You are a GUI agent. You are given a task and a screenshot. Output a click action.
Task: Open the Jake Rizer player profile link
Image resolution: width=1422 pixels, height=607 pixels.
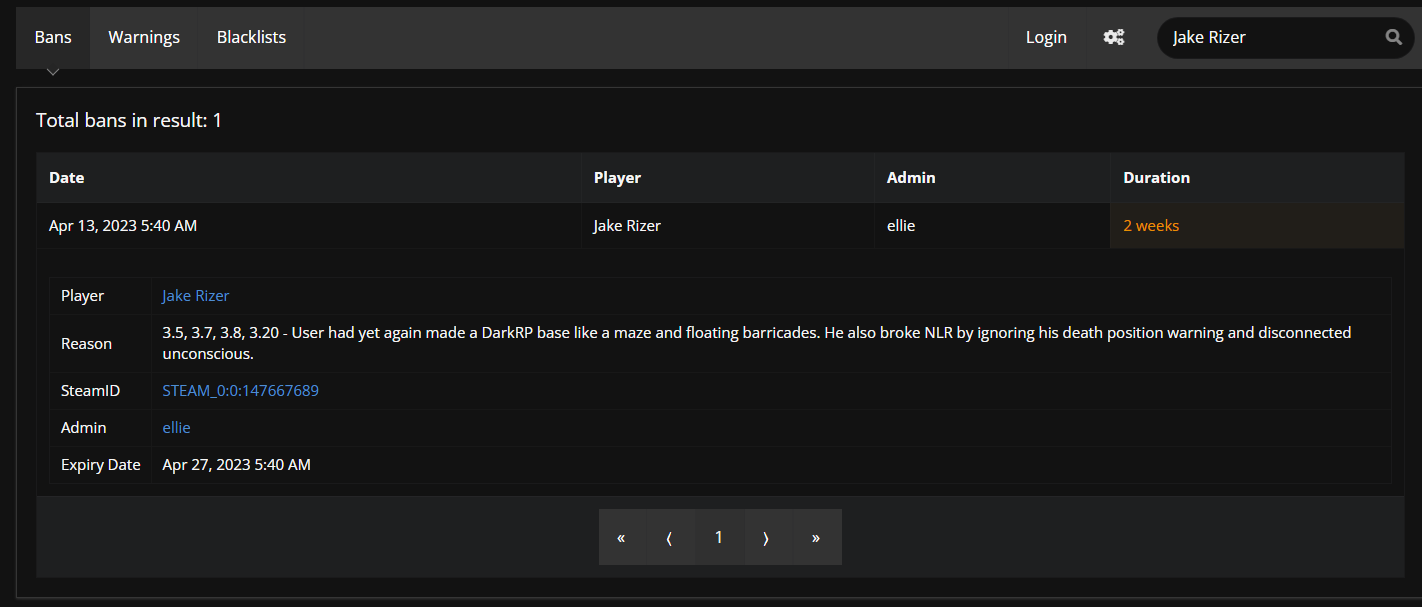[196, 296]
